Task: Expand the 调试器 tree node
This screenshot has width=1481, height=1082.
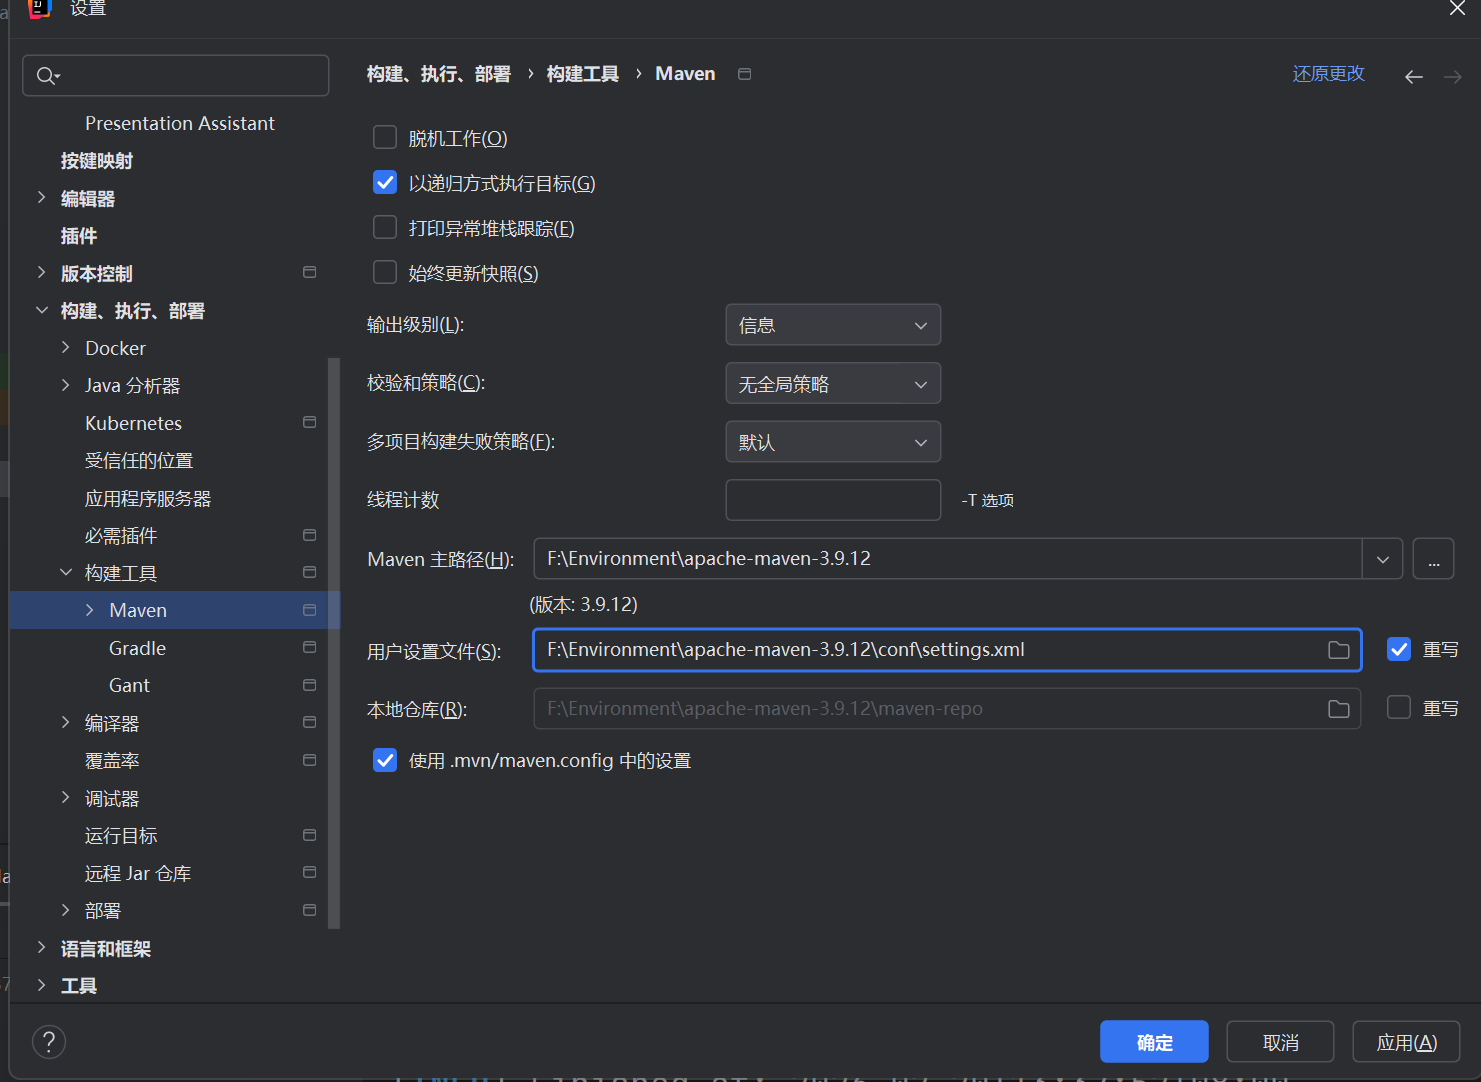Action: point(65,797)
